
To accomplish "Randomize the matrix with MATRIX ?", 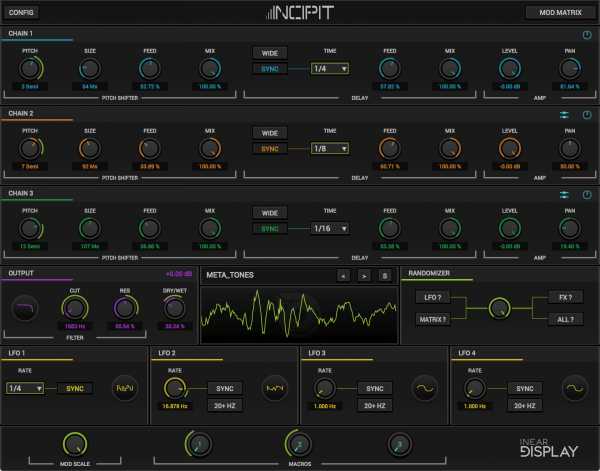I will point(433,319).
